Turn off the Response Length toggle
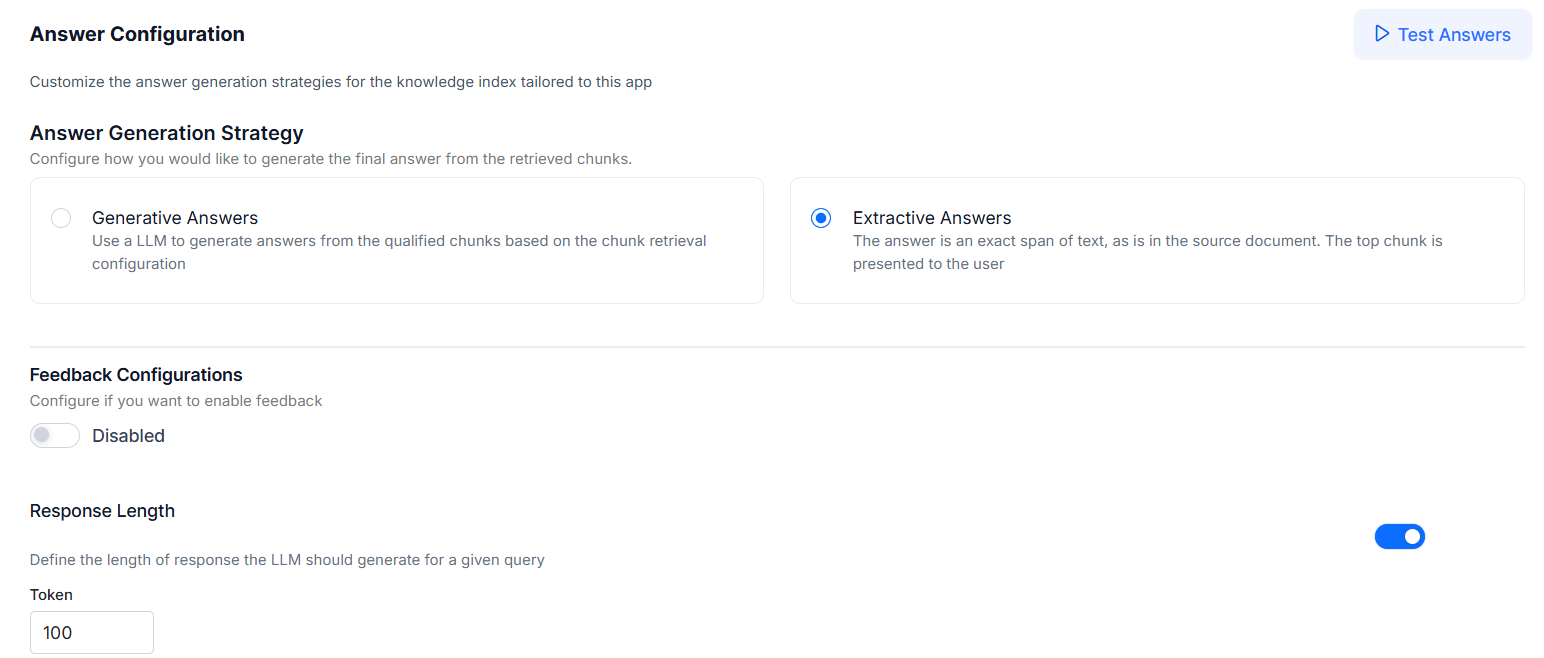Viewport: 1544px width, 658px height. (x=1400, y=537)
